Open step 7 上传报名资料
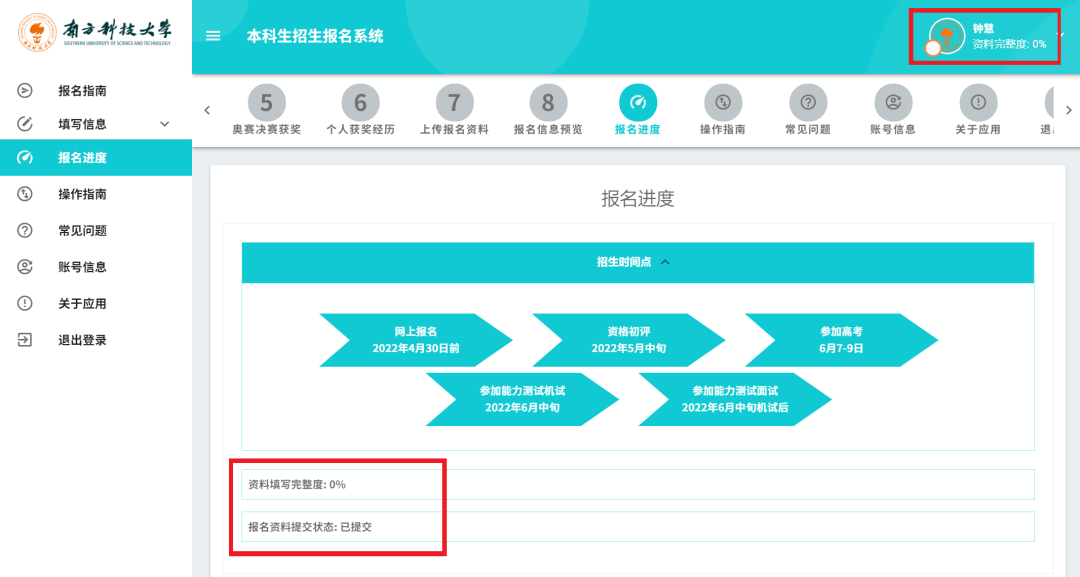The image size is (1080, 577). tap(454, 102)
